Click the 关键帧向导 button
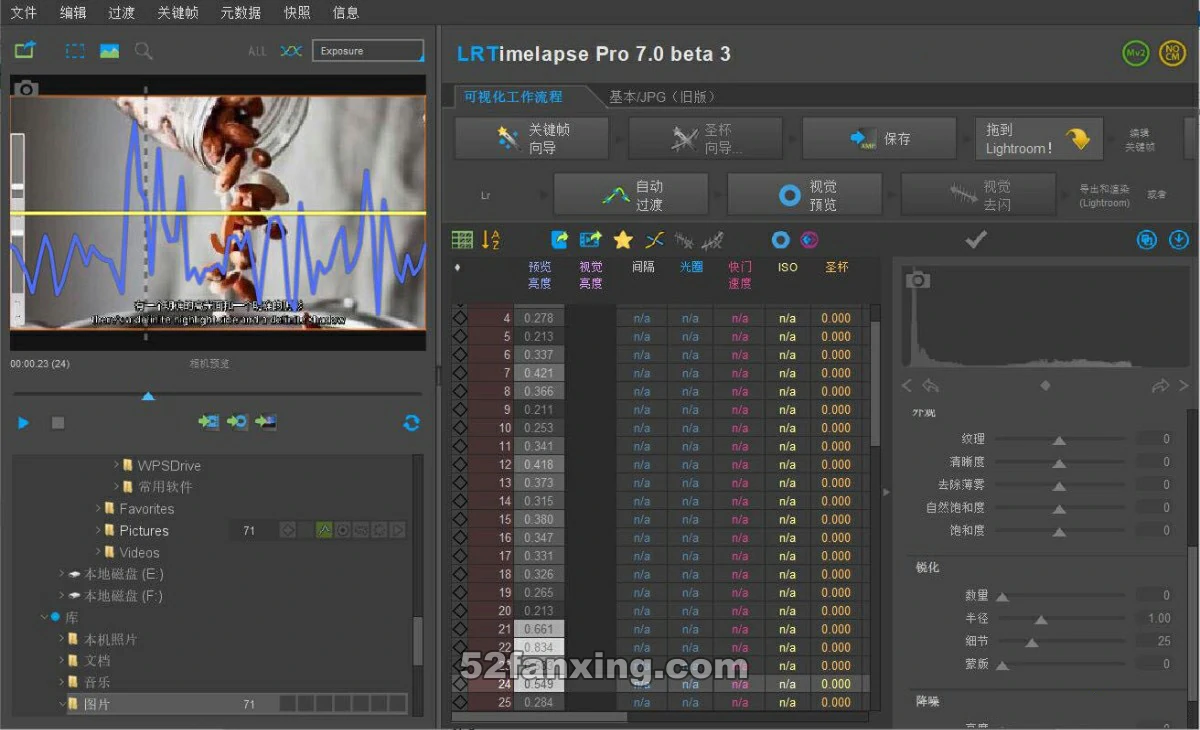This screenshot has height=730, width=1200. point(532,139)
